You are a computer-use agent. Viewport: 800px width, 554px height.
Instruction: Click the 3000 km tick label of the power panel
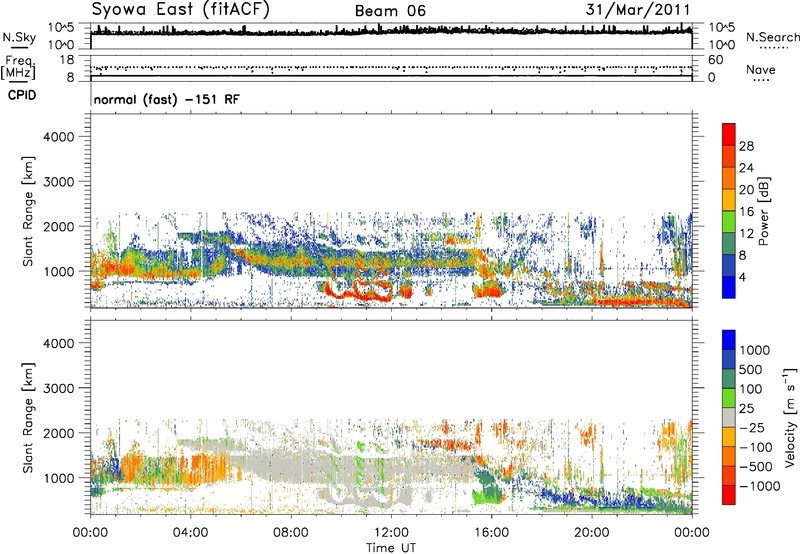(59, 182)
